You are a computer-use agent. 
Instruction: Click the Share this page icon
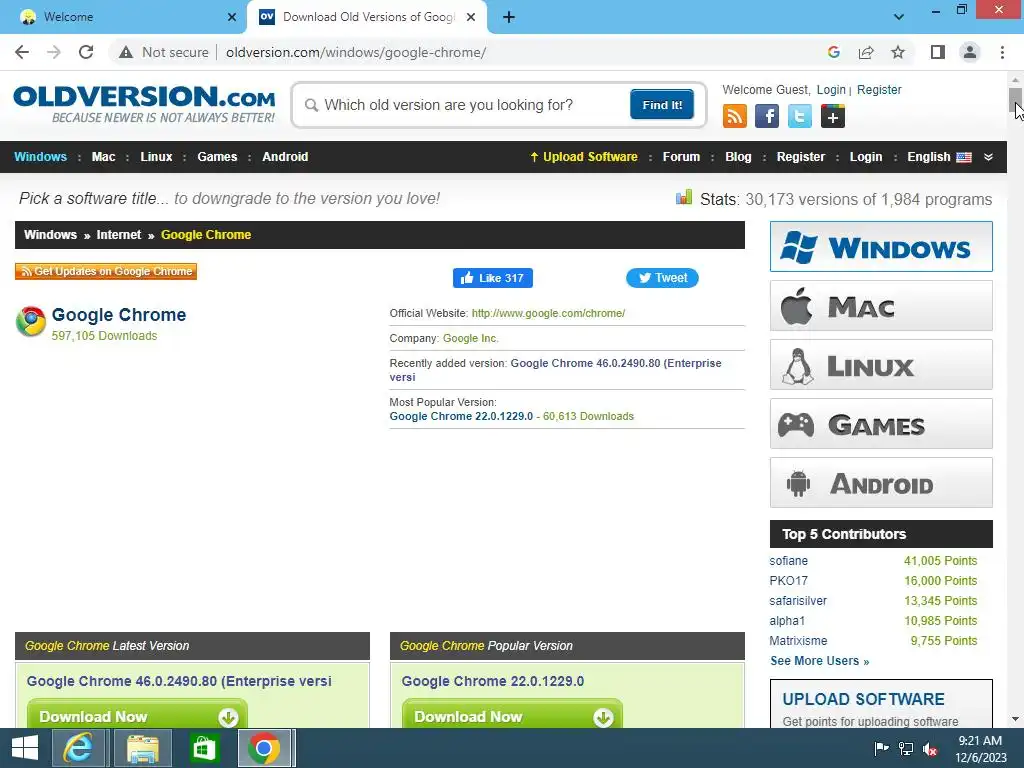pyautogui.click(x=866, y=52)
